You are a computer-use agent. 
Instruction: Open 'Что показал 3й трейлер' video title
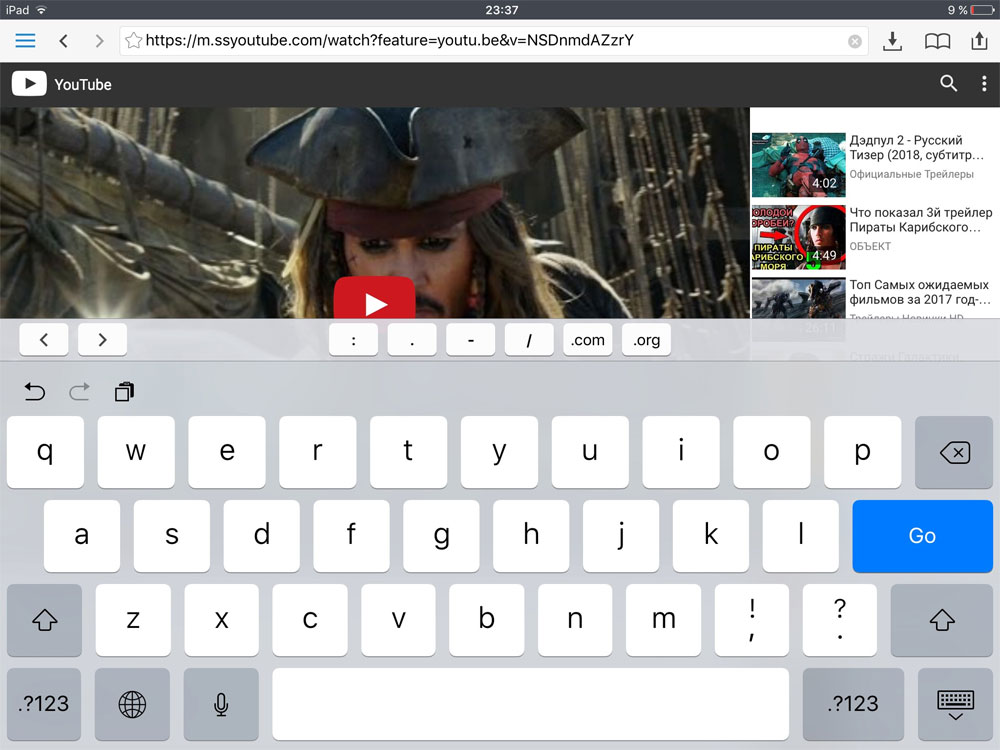click(921, 220)
